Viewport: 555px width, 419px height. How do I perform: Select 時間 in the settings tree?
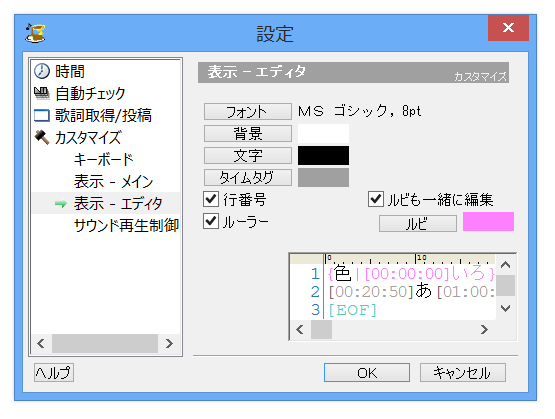click(70, 71)
